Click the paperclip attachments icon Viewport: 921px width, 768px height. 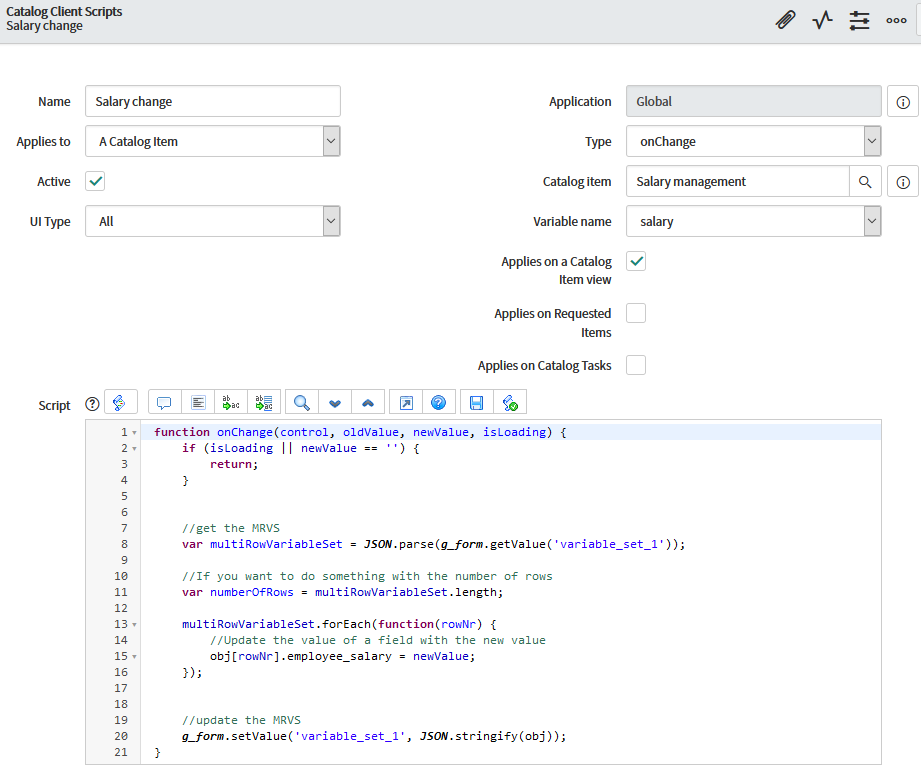[786, 20]
